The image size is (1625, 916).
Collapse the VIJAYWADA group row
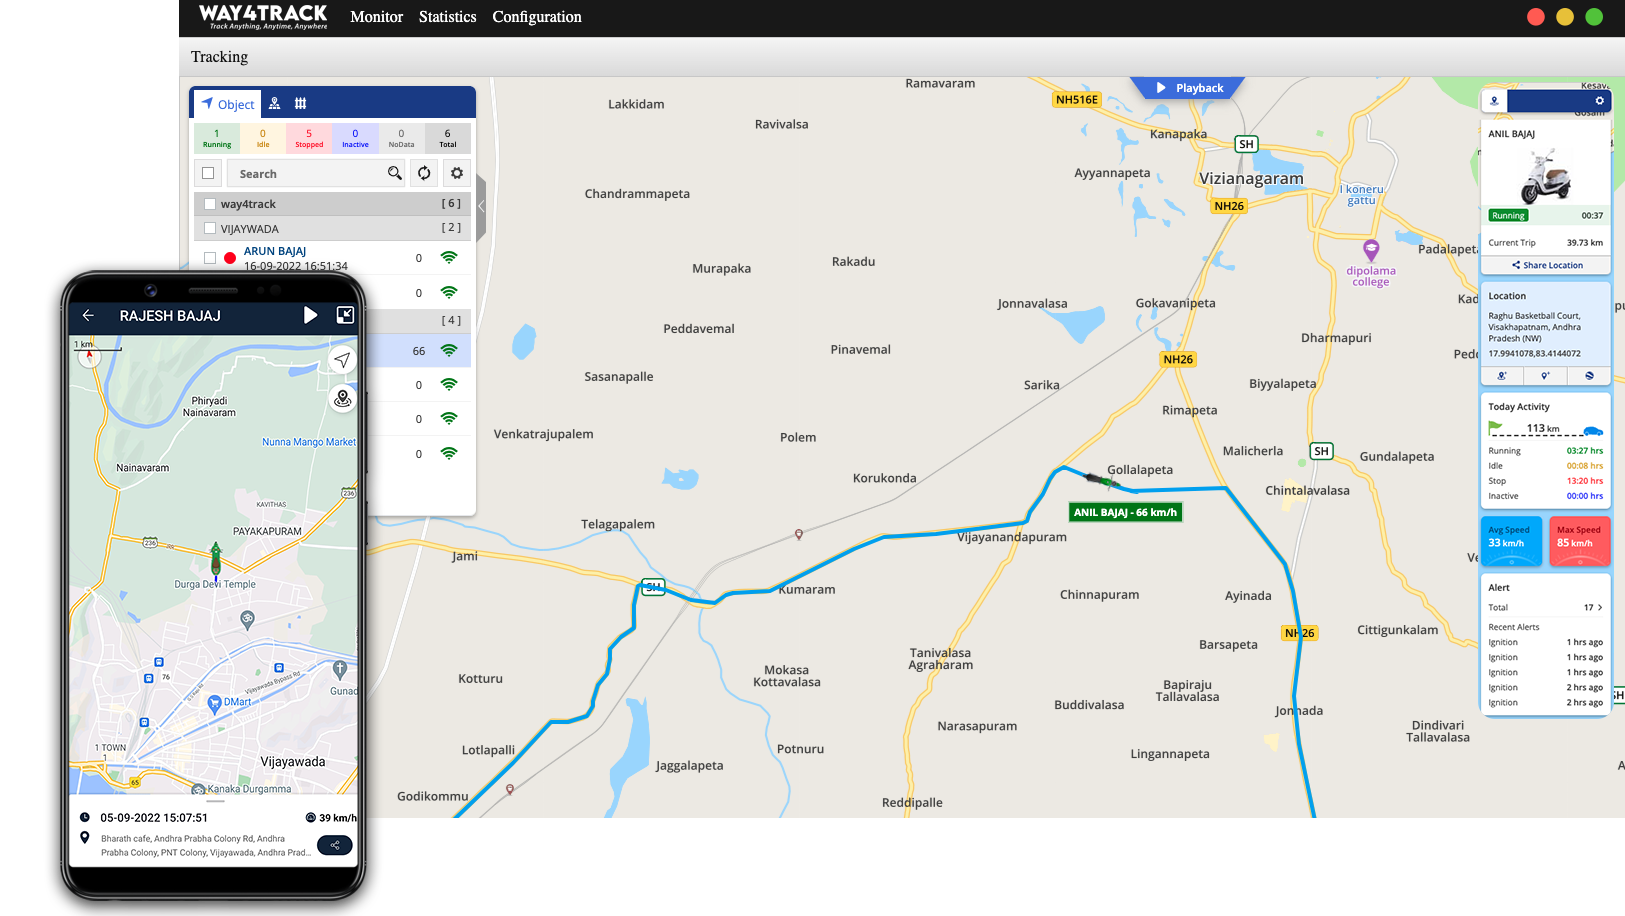[332, 228]
